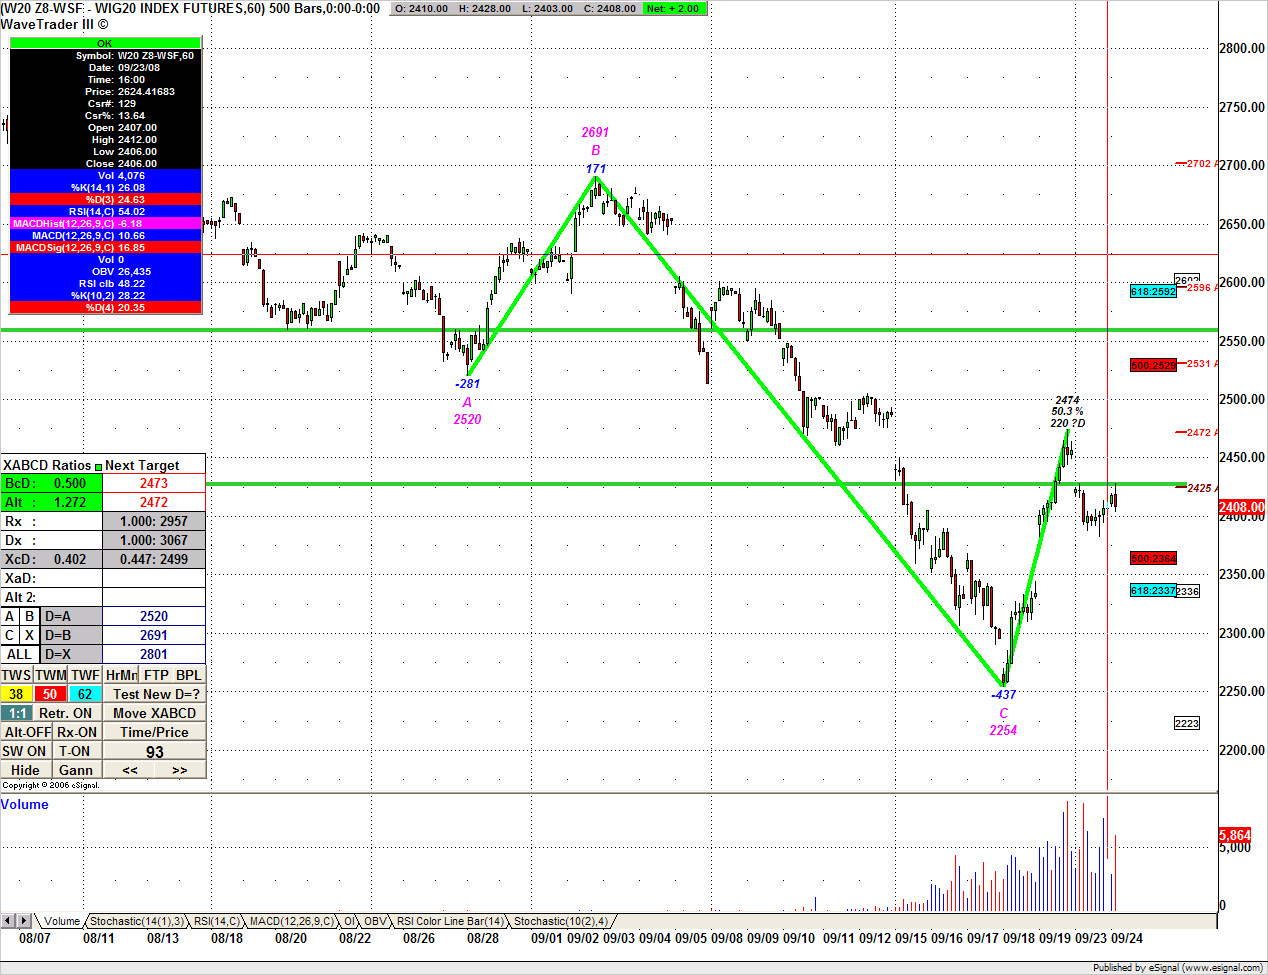This screenshot has width=1268, height=975.
Task: Click the ALL points cell
Action: (x=20, y=654)
